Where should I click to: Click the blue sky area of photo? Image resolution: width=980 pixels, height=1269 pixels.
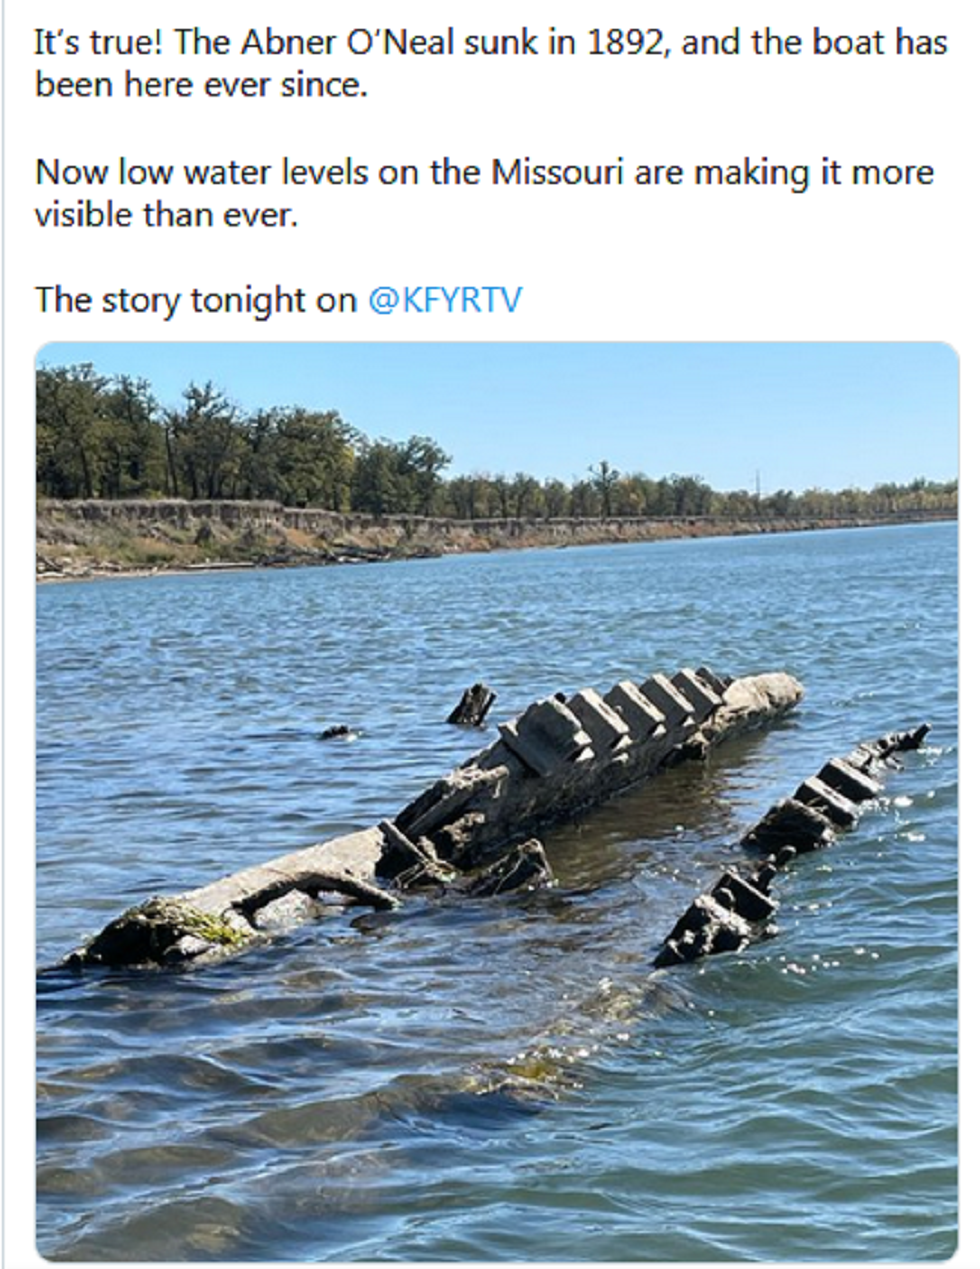600,400
